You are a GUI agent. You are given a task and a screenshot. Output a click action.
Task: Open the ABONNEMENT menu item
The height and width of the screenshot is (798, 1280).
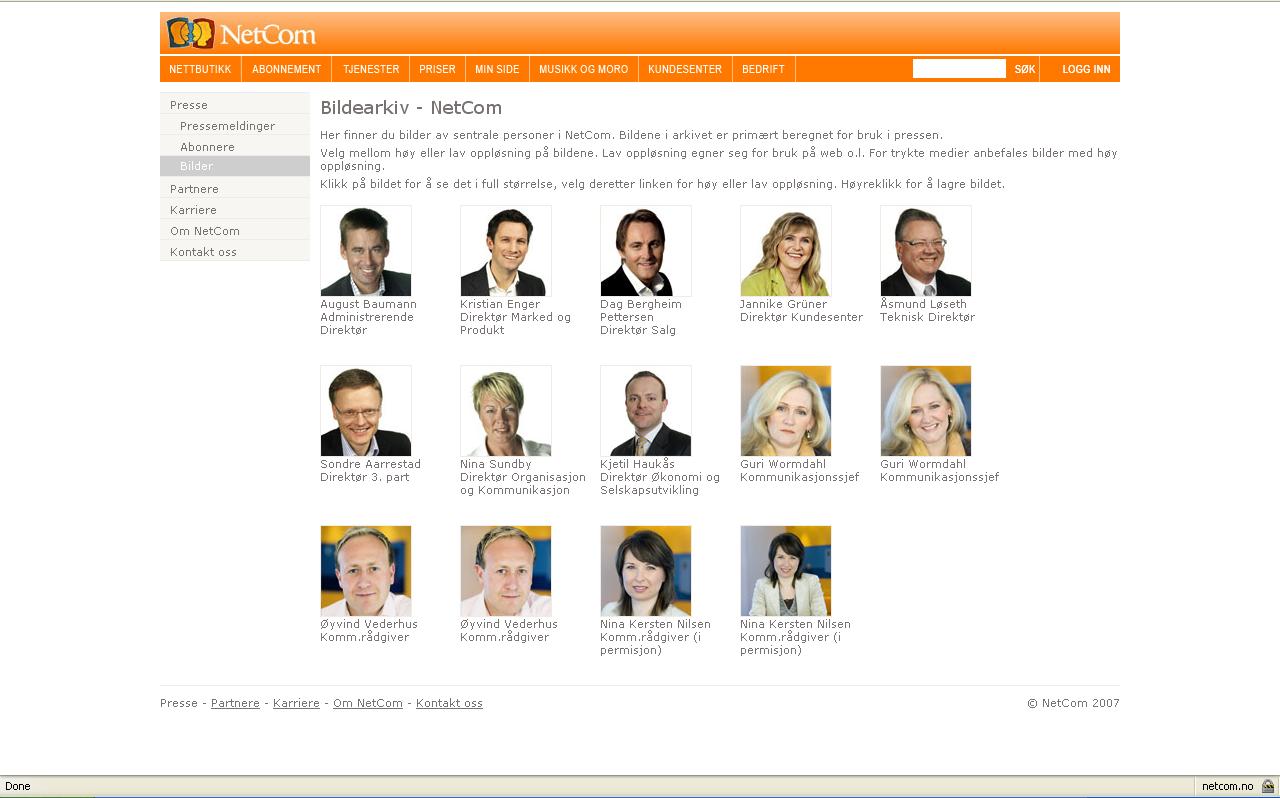(286, 69)
